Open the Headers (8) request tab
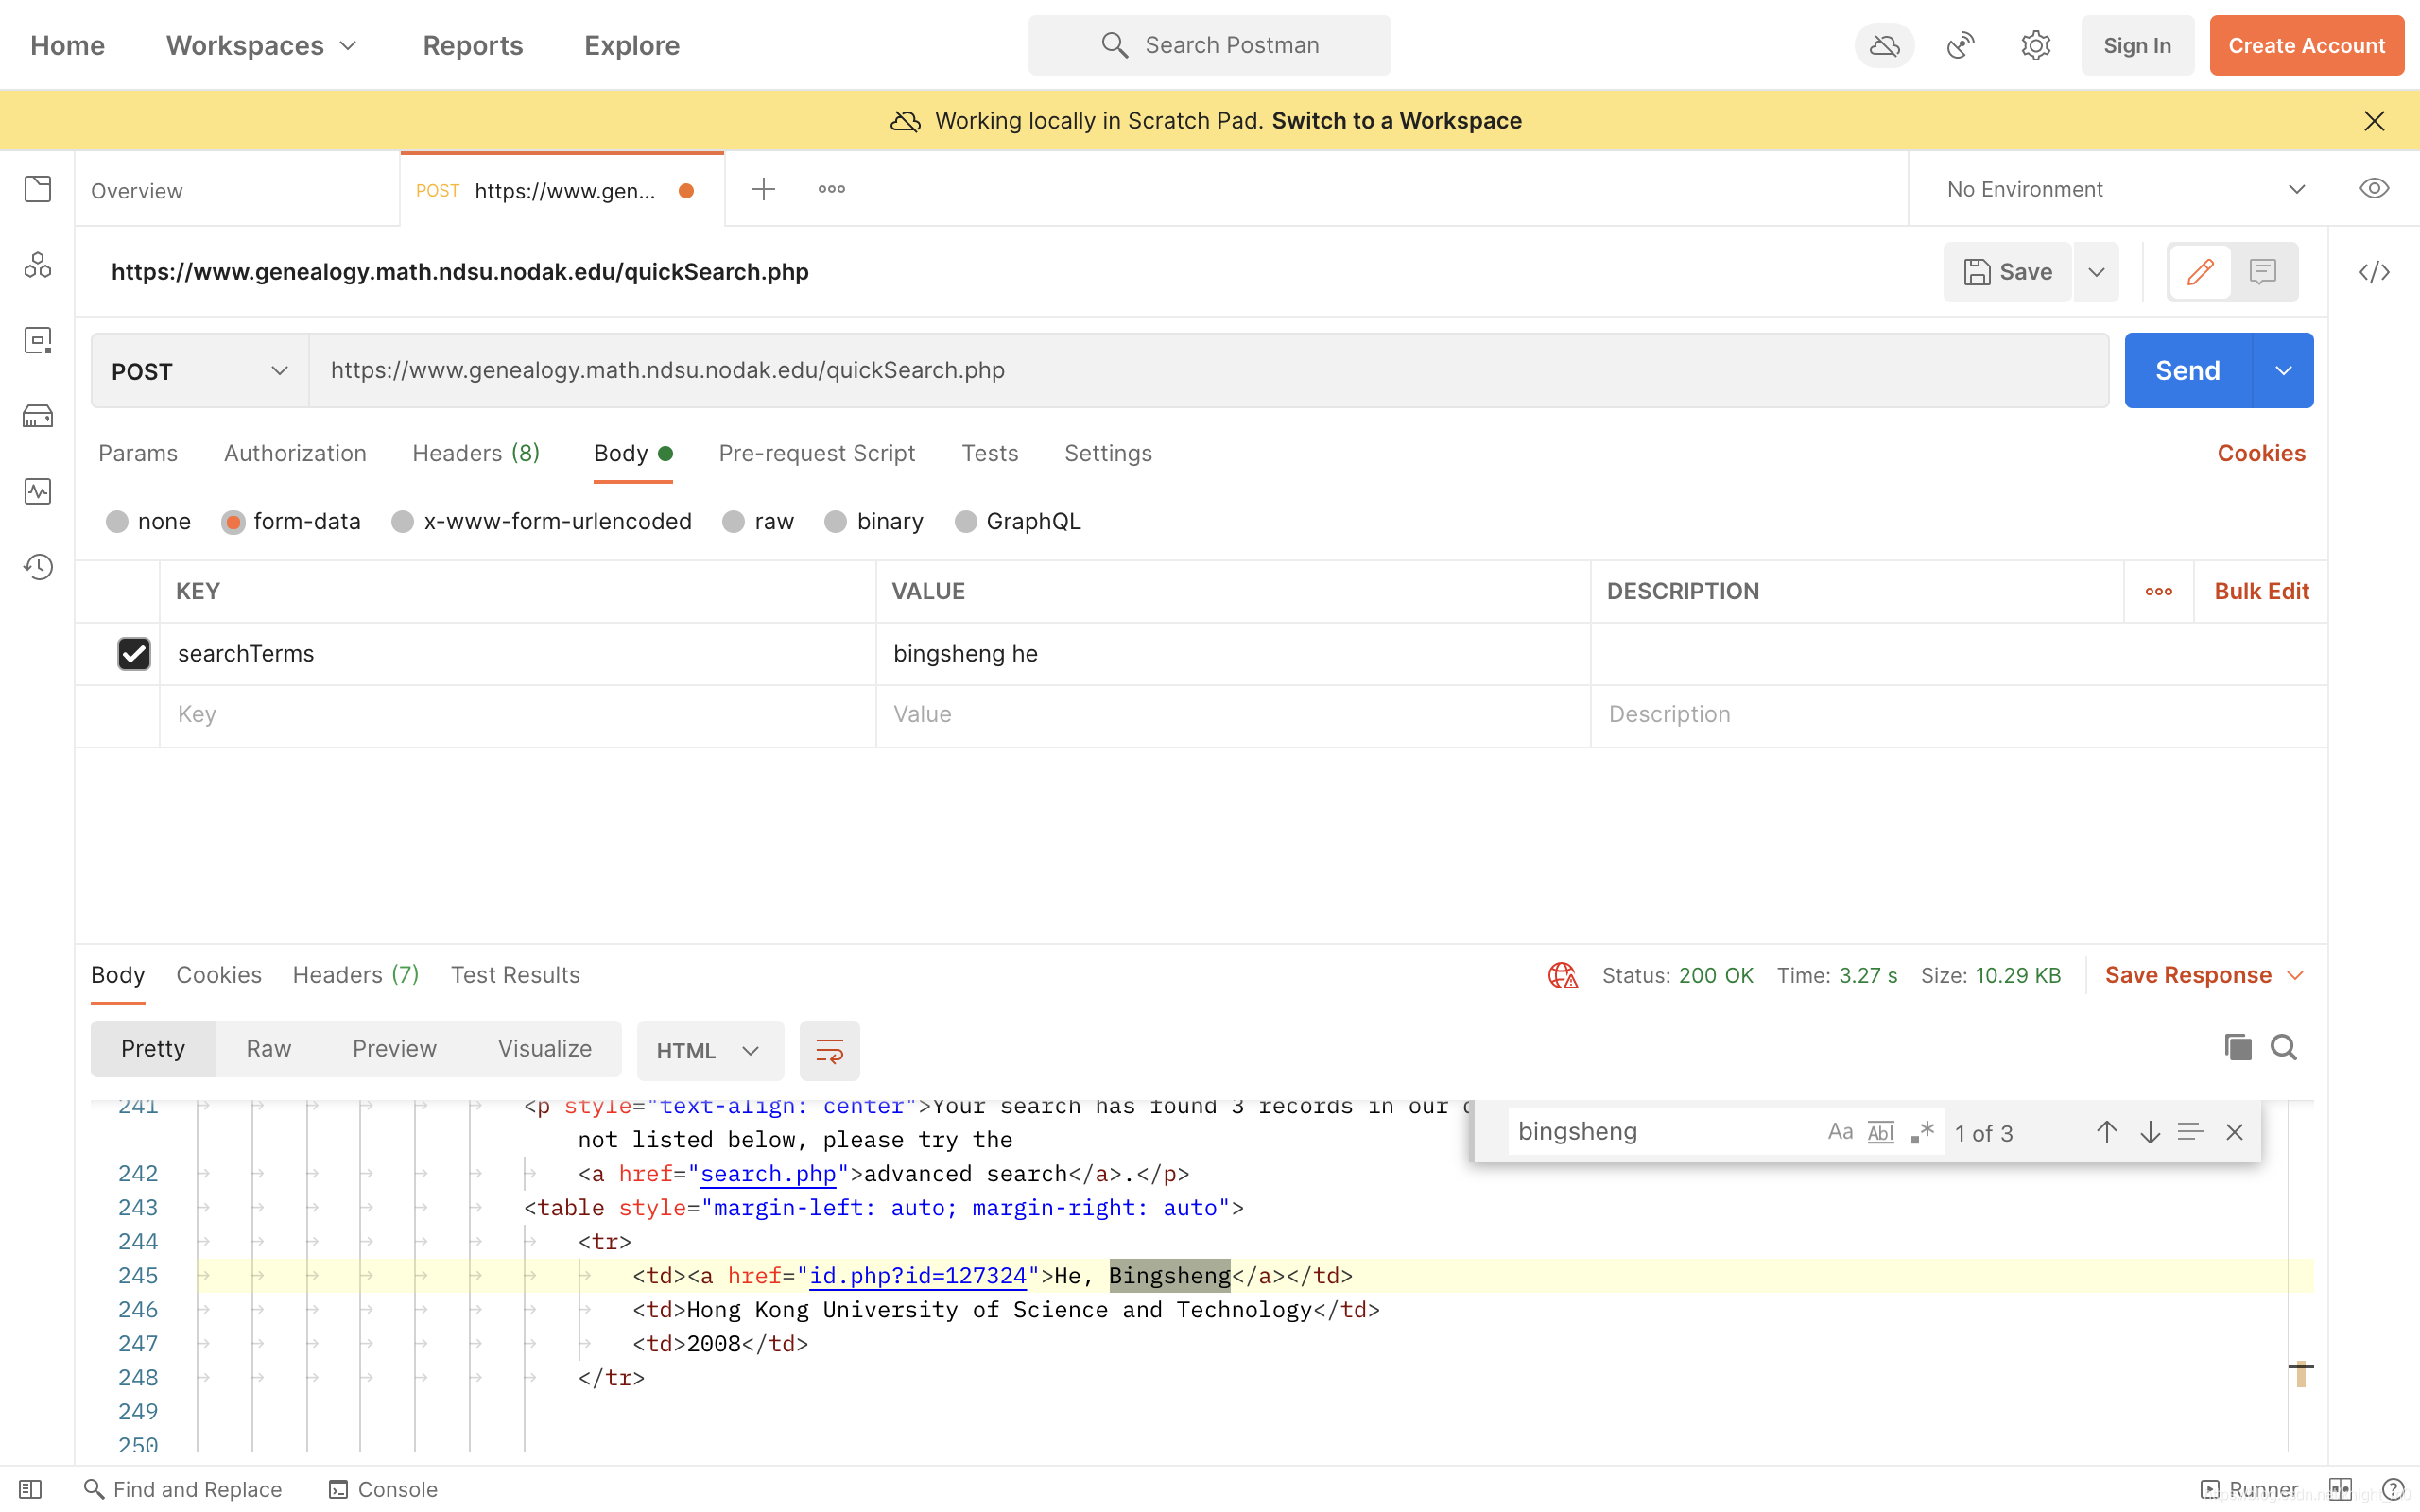The image size is (2420, 1512). [x=476, y=453]
